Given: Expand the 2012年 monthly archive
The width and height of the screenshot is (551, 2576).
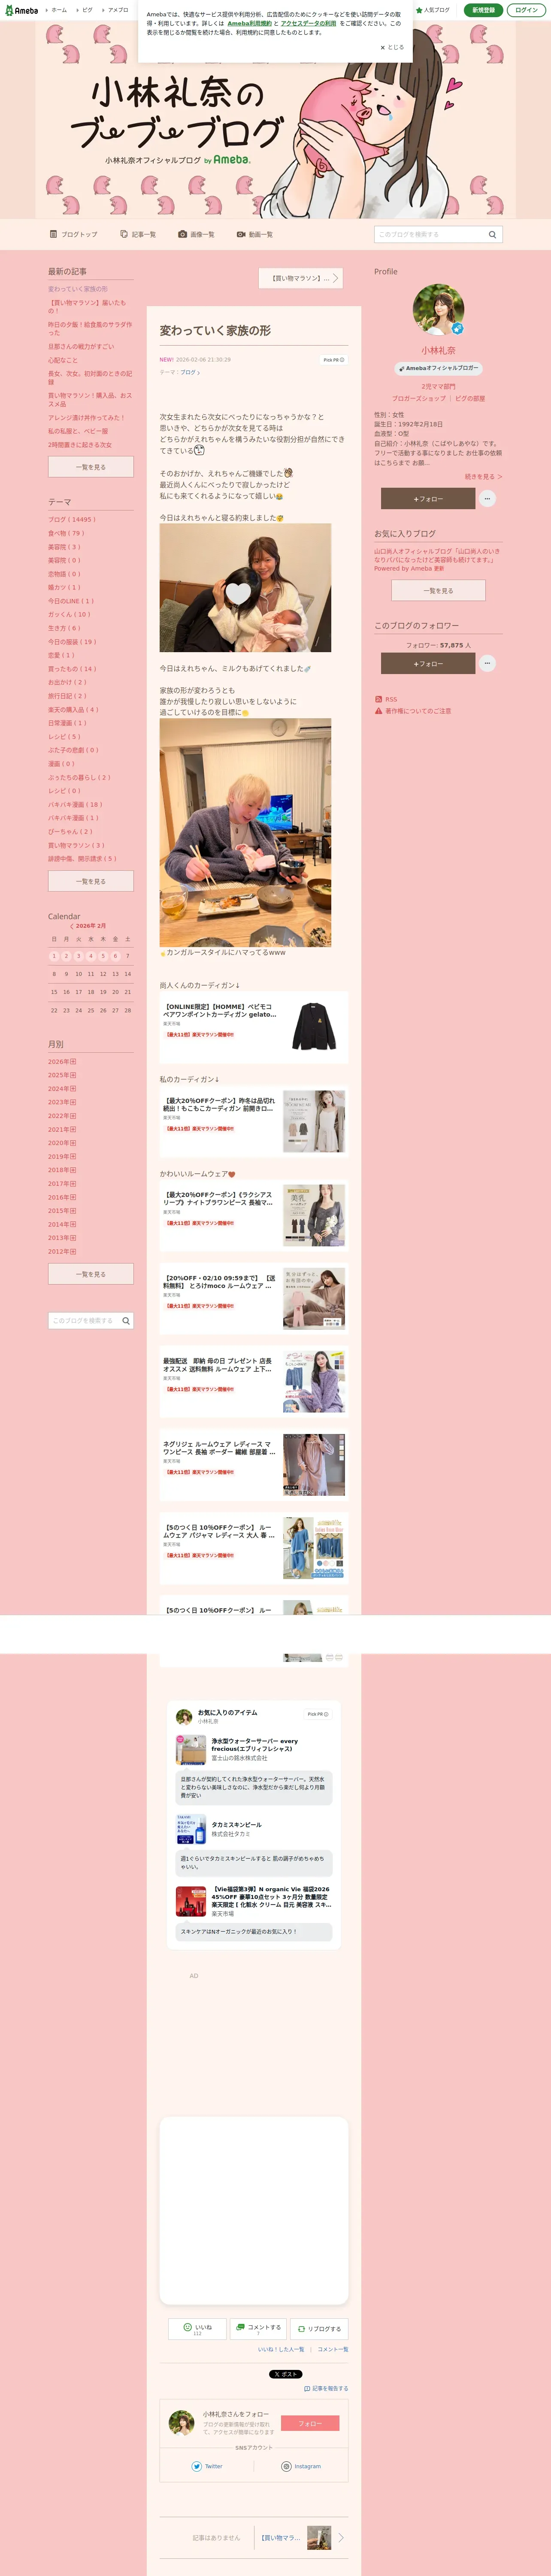Looking at the screenshot, I should click(x=62, y=1251).
